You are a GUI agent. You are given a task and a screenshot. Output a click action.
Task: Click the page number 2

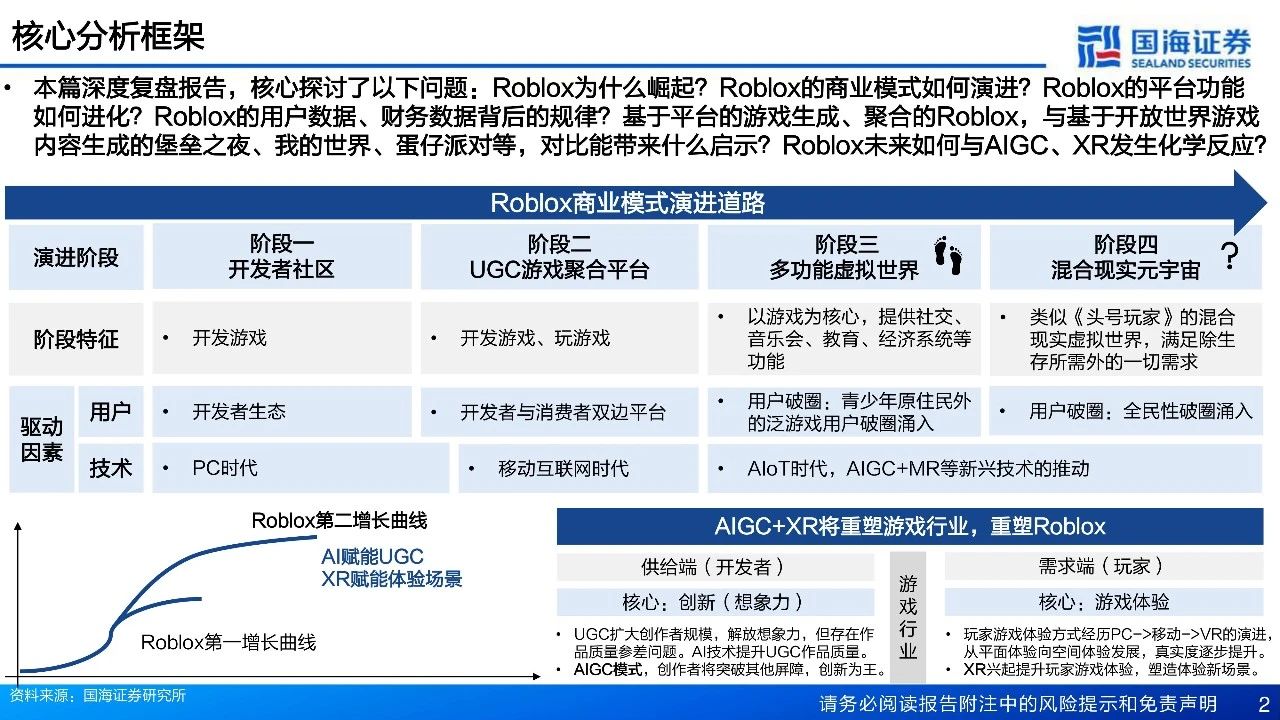1263,703
